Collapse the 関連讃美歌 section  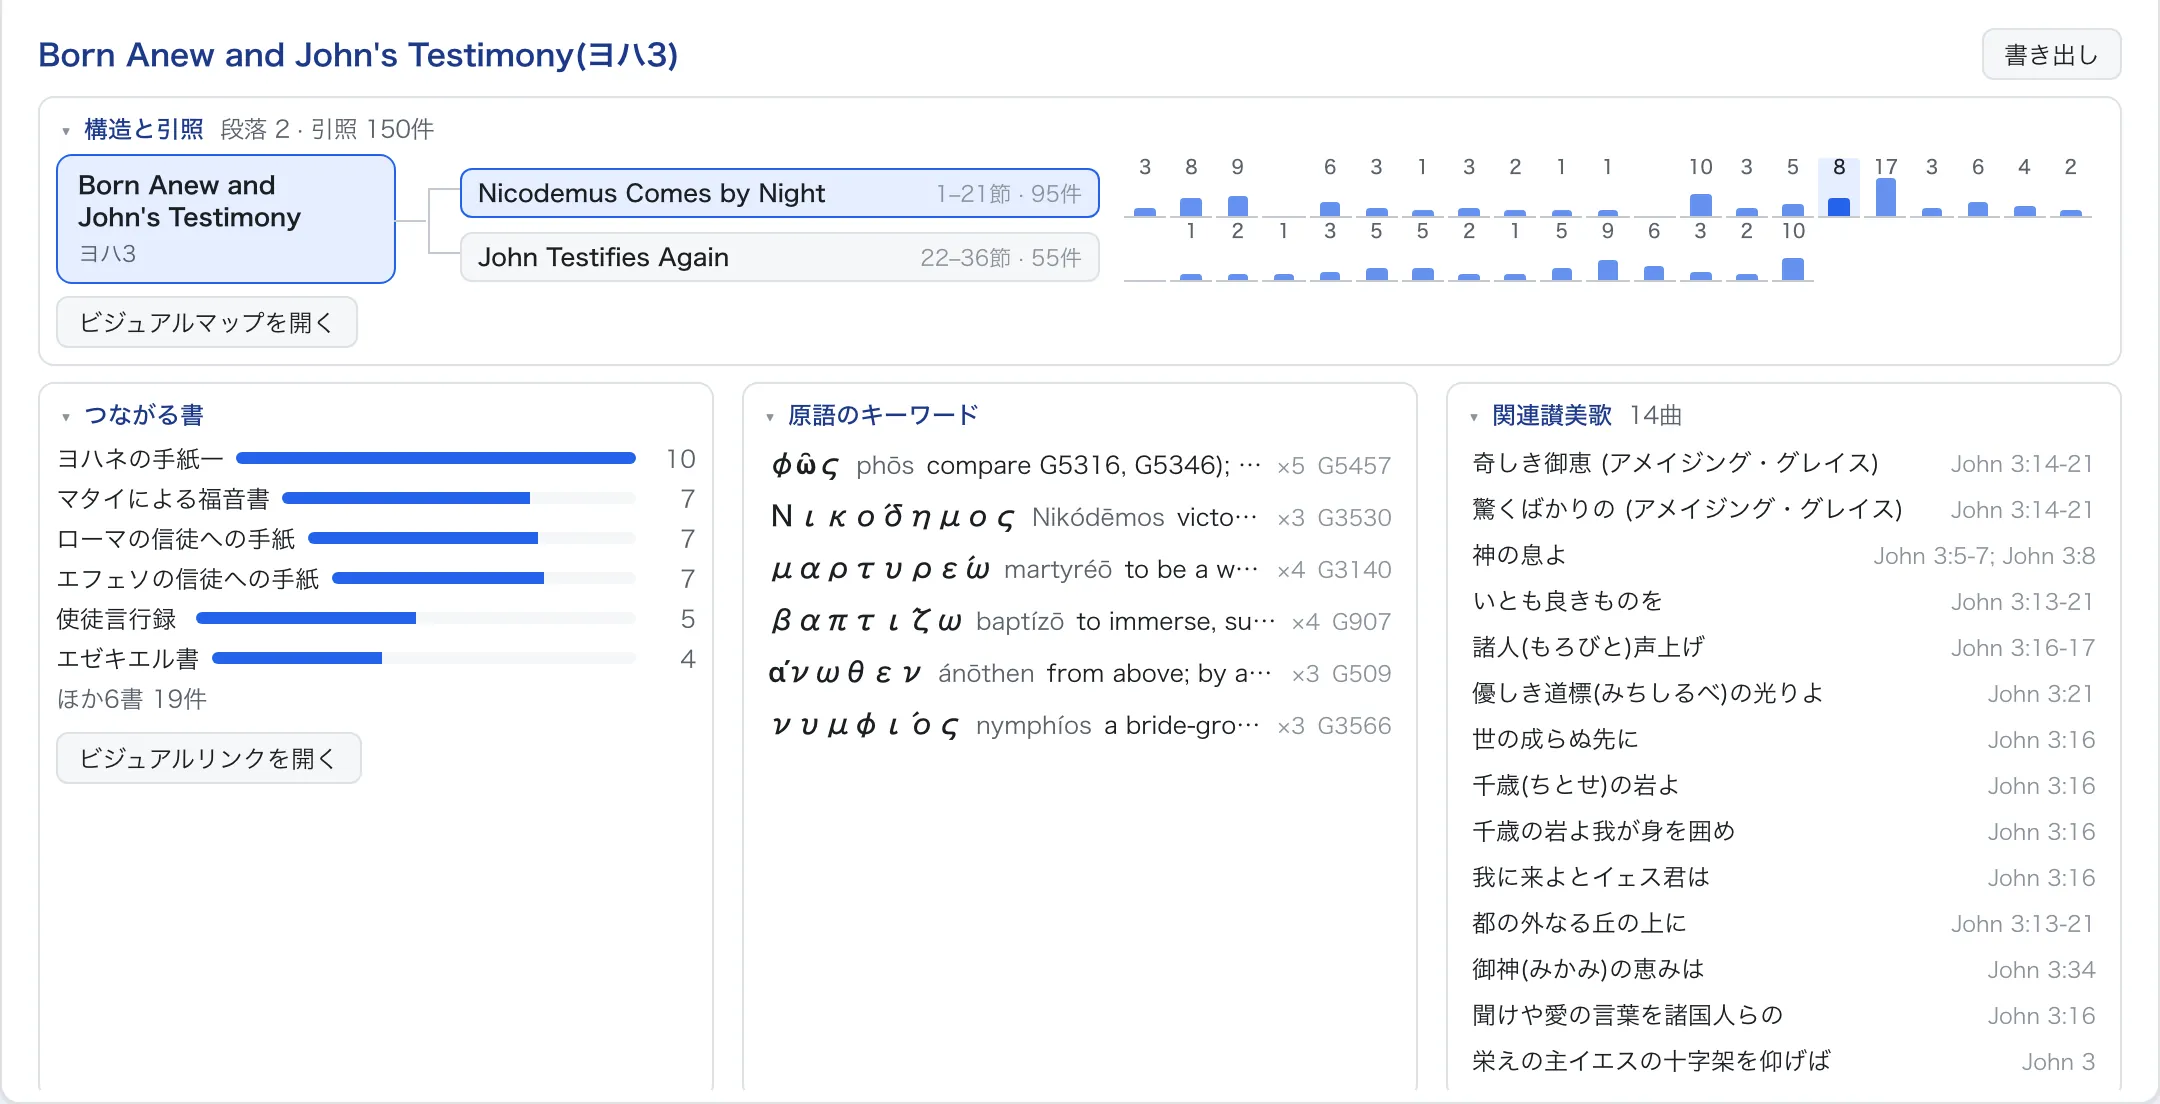point(1541,415)
